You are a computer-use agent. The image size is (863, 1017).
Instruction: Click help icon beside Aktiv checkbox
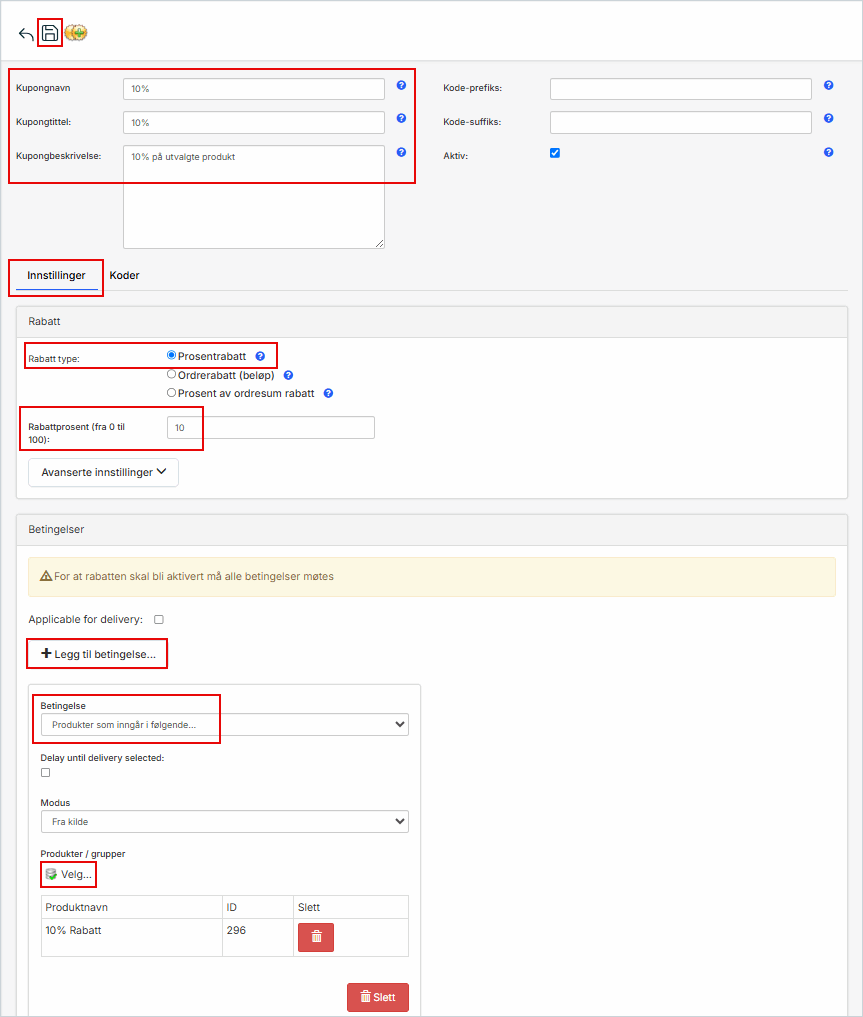pos(828,153)
